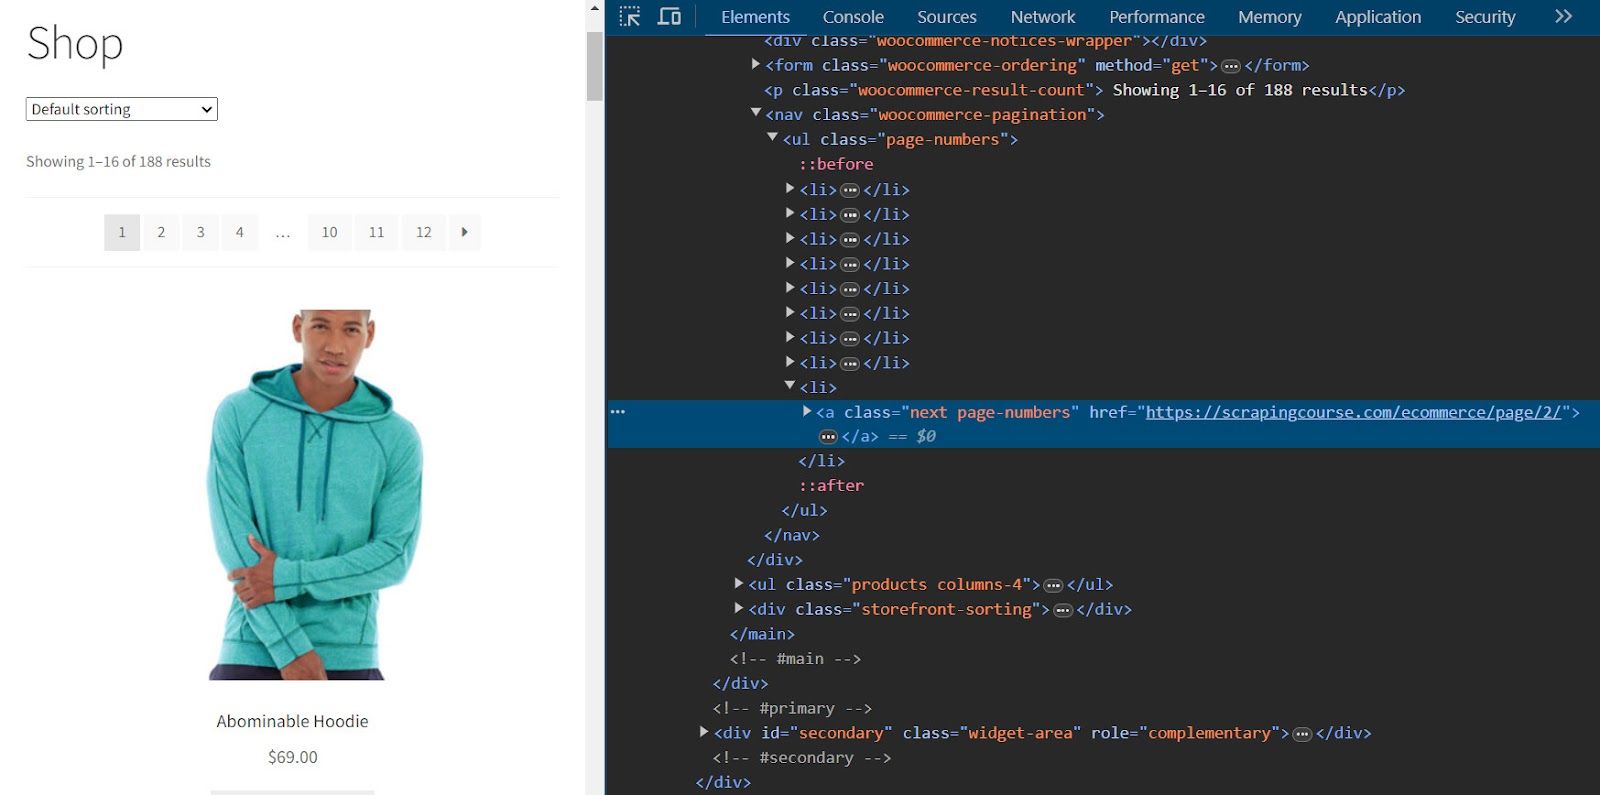Open the Performance tab
This screenshot has height=795, width=1600.
tap(1157, 17)
